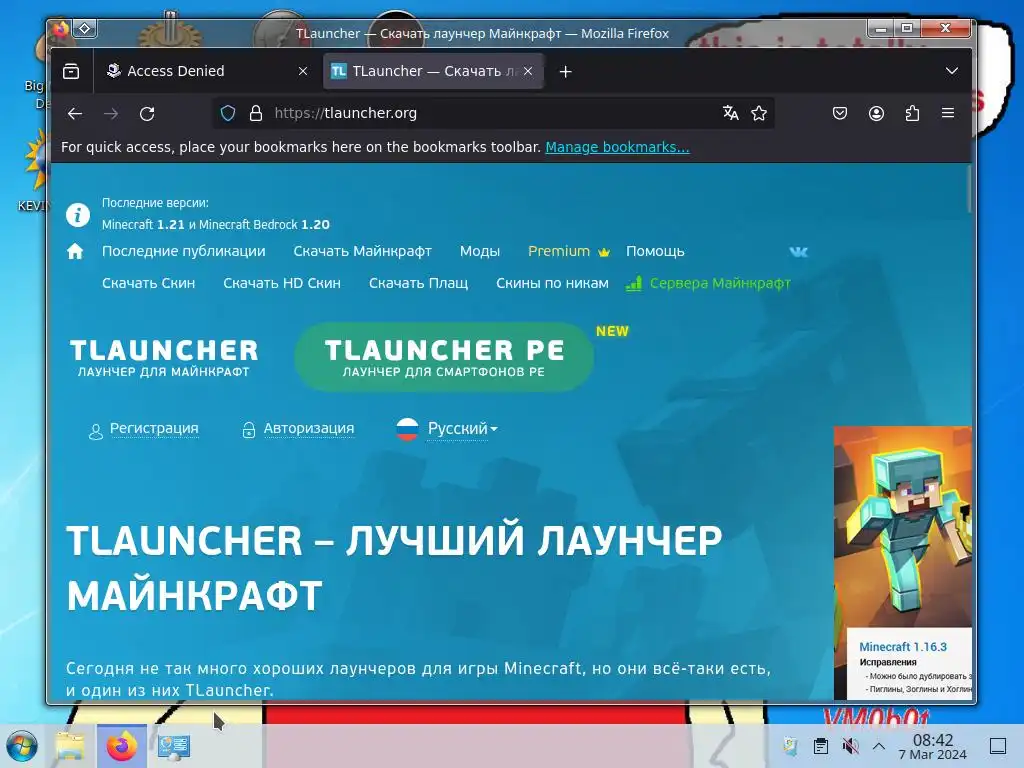Open Сервера Майнкрафт link

[708, 283]
